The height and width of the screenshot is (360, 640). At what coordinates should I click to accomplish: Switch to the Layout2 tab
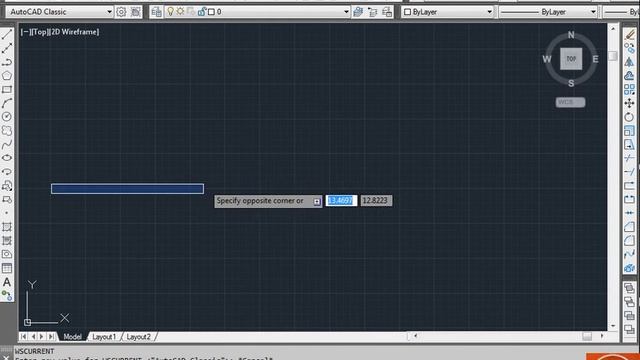tap(138, 337)
